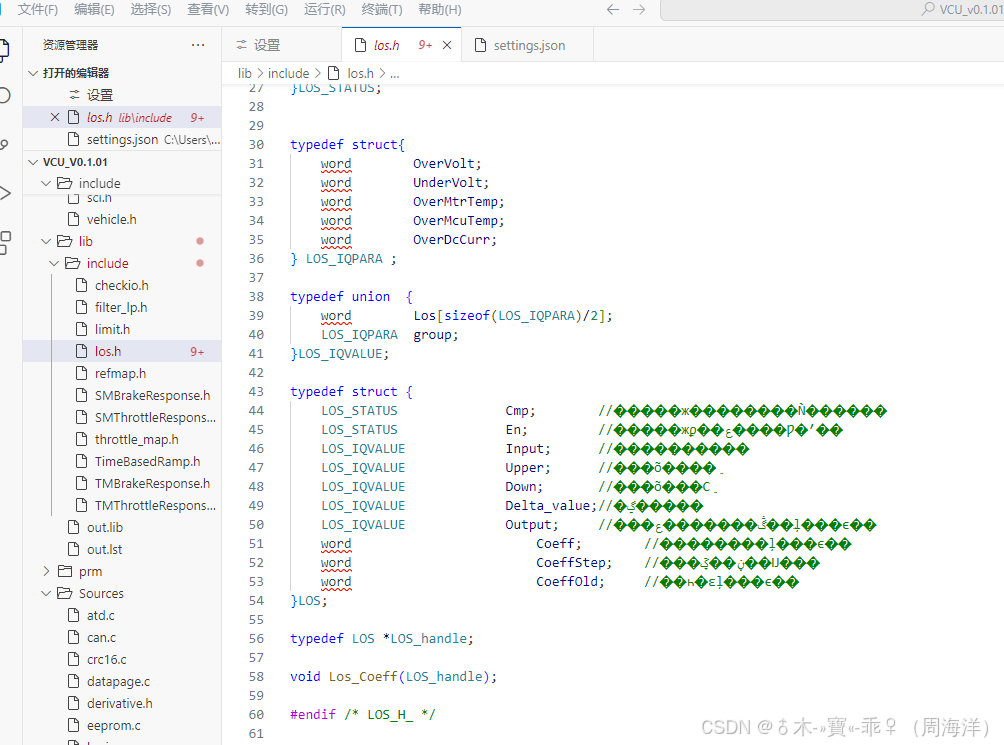1004x745 pixels.
Task: Click the breadcrumb ellipsis symbol
Action: (394, 74)
